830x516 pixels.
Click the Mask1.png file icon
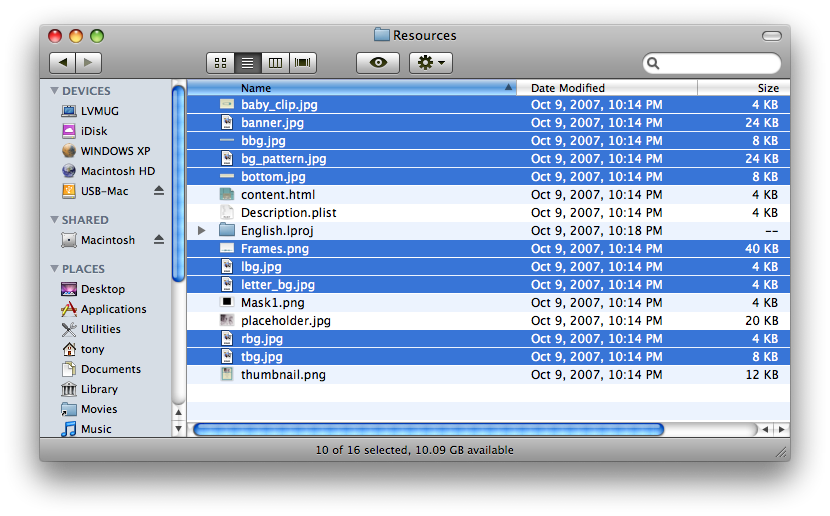[227, 302]
